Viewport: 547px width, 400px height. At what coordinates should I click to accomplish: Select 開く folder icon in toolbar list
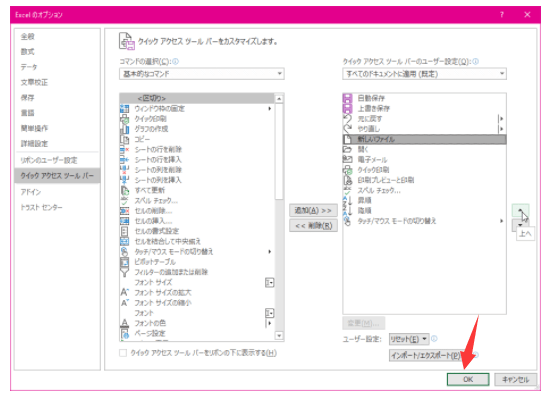[x=347, y=150]
